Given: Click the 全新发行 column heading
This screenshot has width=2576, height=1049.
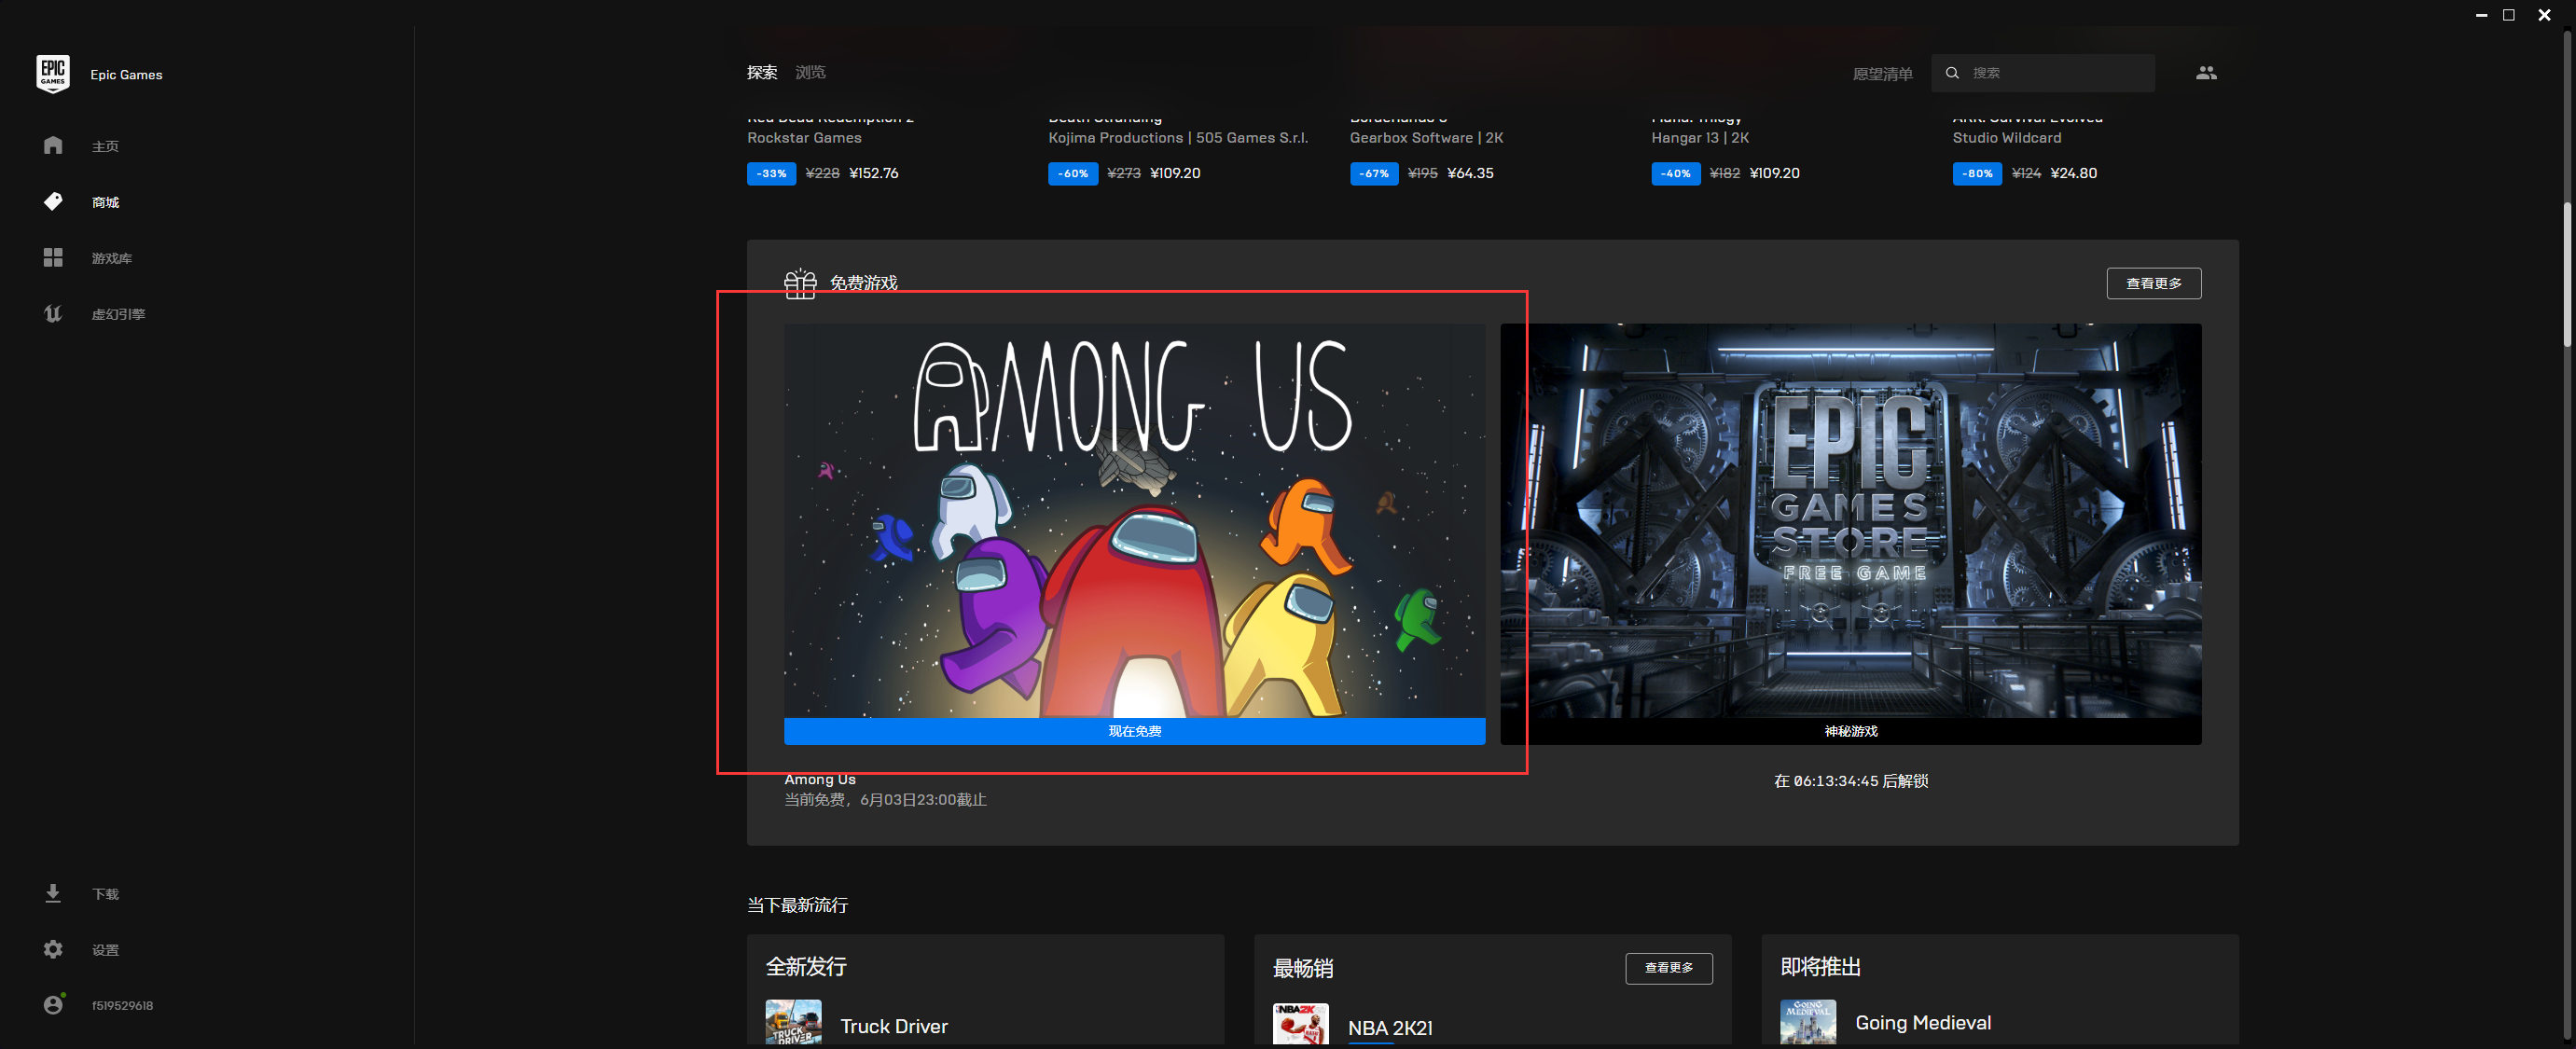Looking at the screenshot, I should [x=806, y=967].
